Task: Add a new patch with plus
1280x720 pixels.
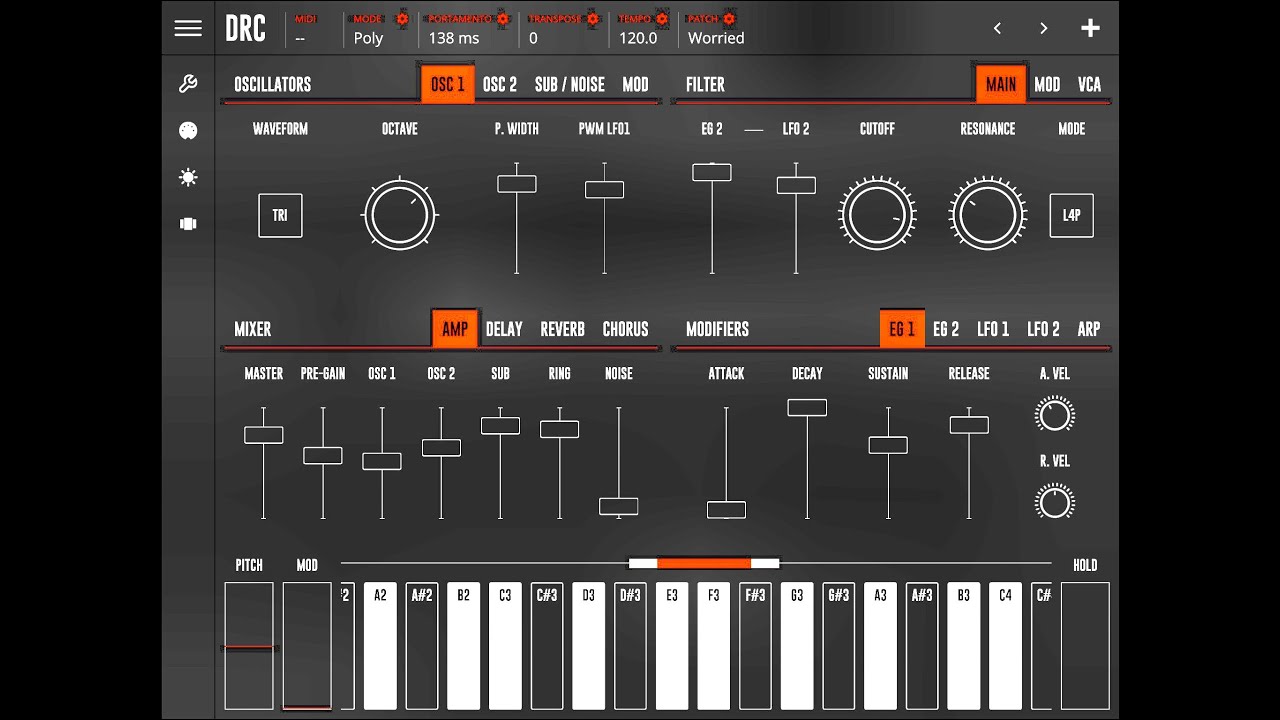Action: [1090, 28]
